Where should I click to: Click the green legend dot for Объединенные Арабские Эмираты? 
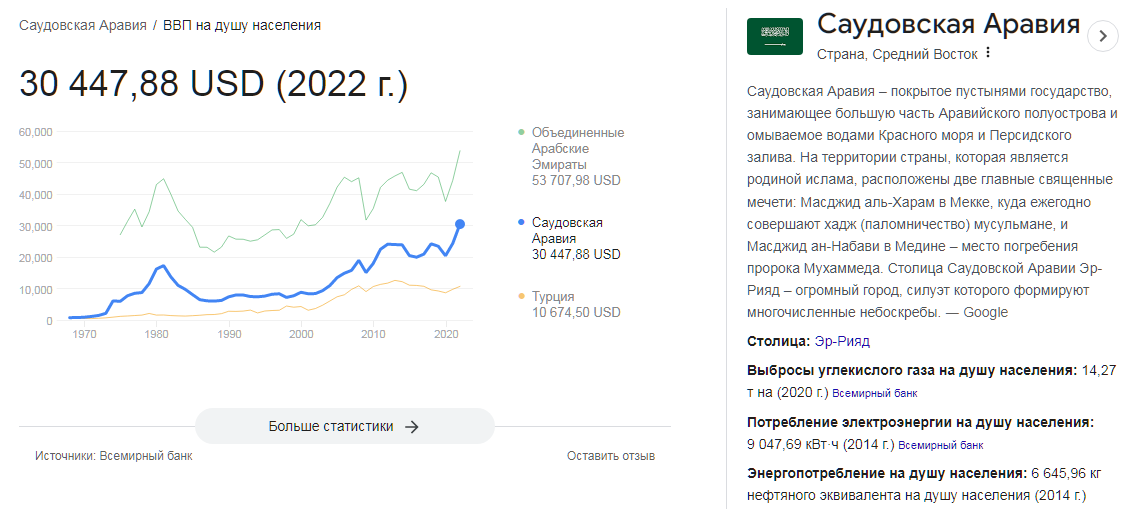point(521,133)
